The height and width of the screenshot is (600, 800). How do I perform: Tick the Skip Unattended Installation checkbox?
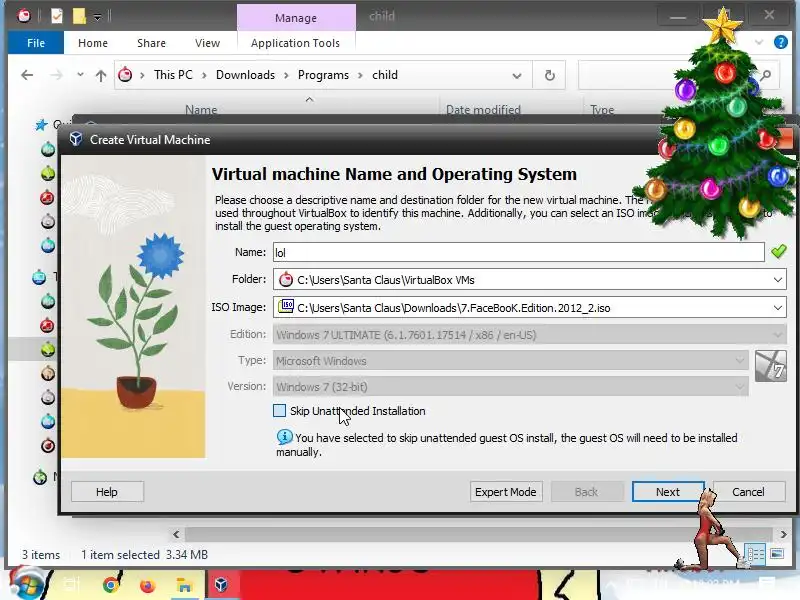(279, 411)
